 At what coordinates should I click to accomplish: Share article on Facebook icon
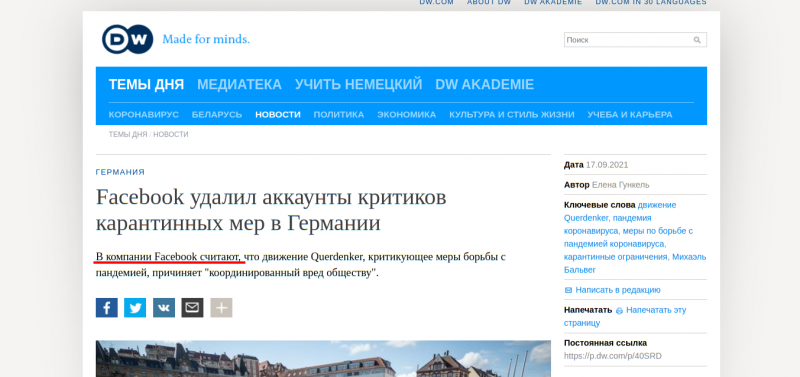point(107,308)
